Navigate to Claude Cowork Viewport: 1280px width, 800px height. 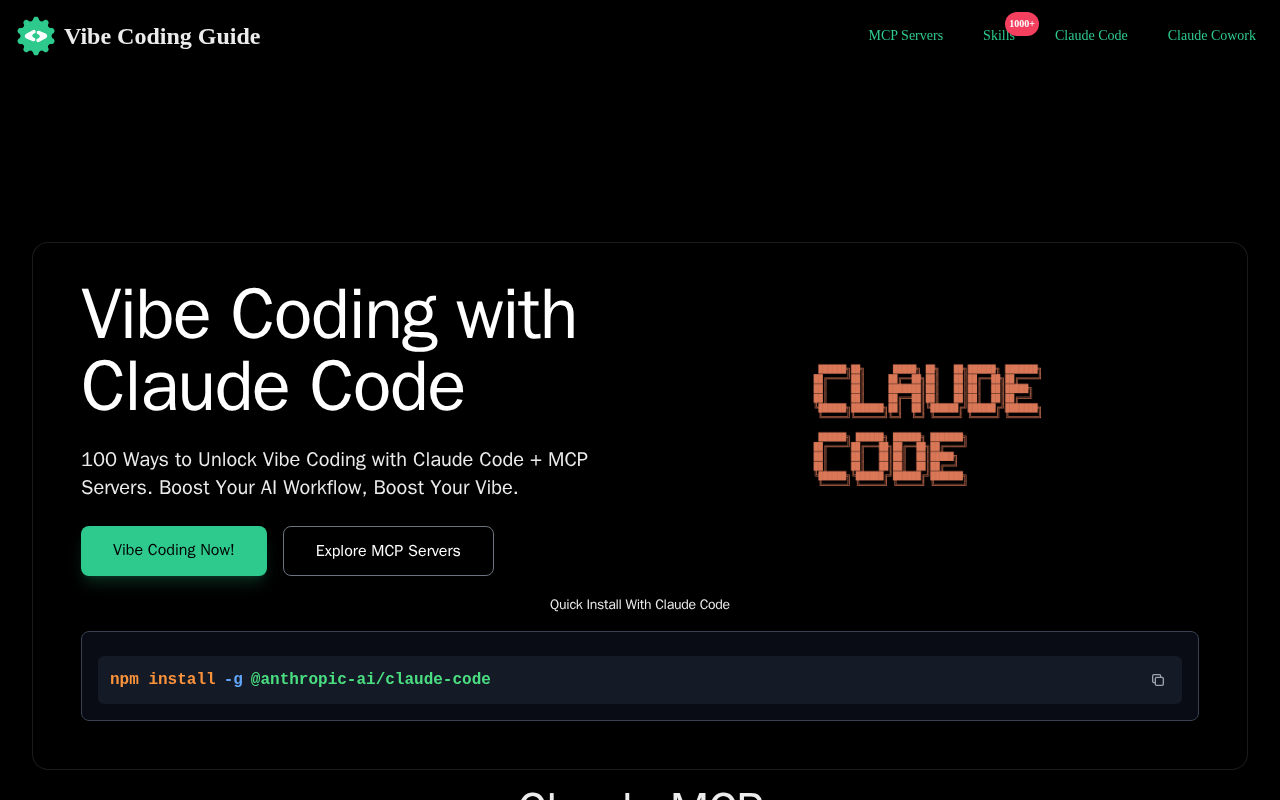click(1211, 36)
